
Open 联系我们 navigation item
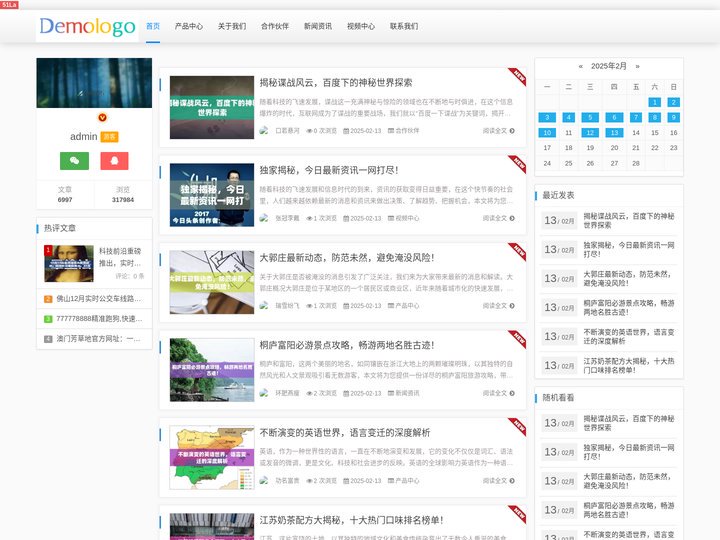404,26
